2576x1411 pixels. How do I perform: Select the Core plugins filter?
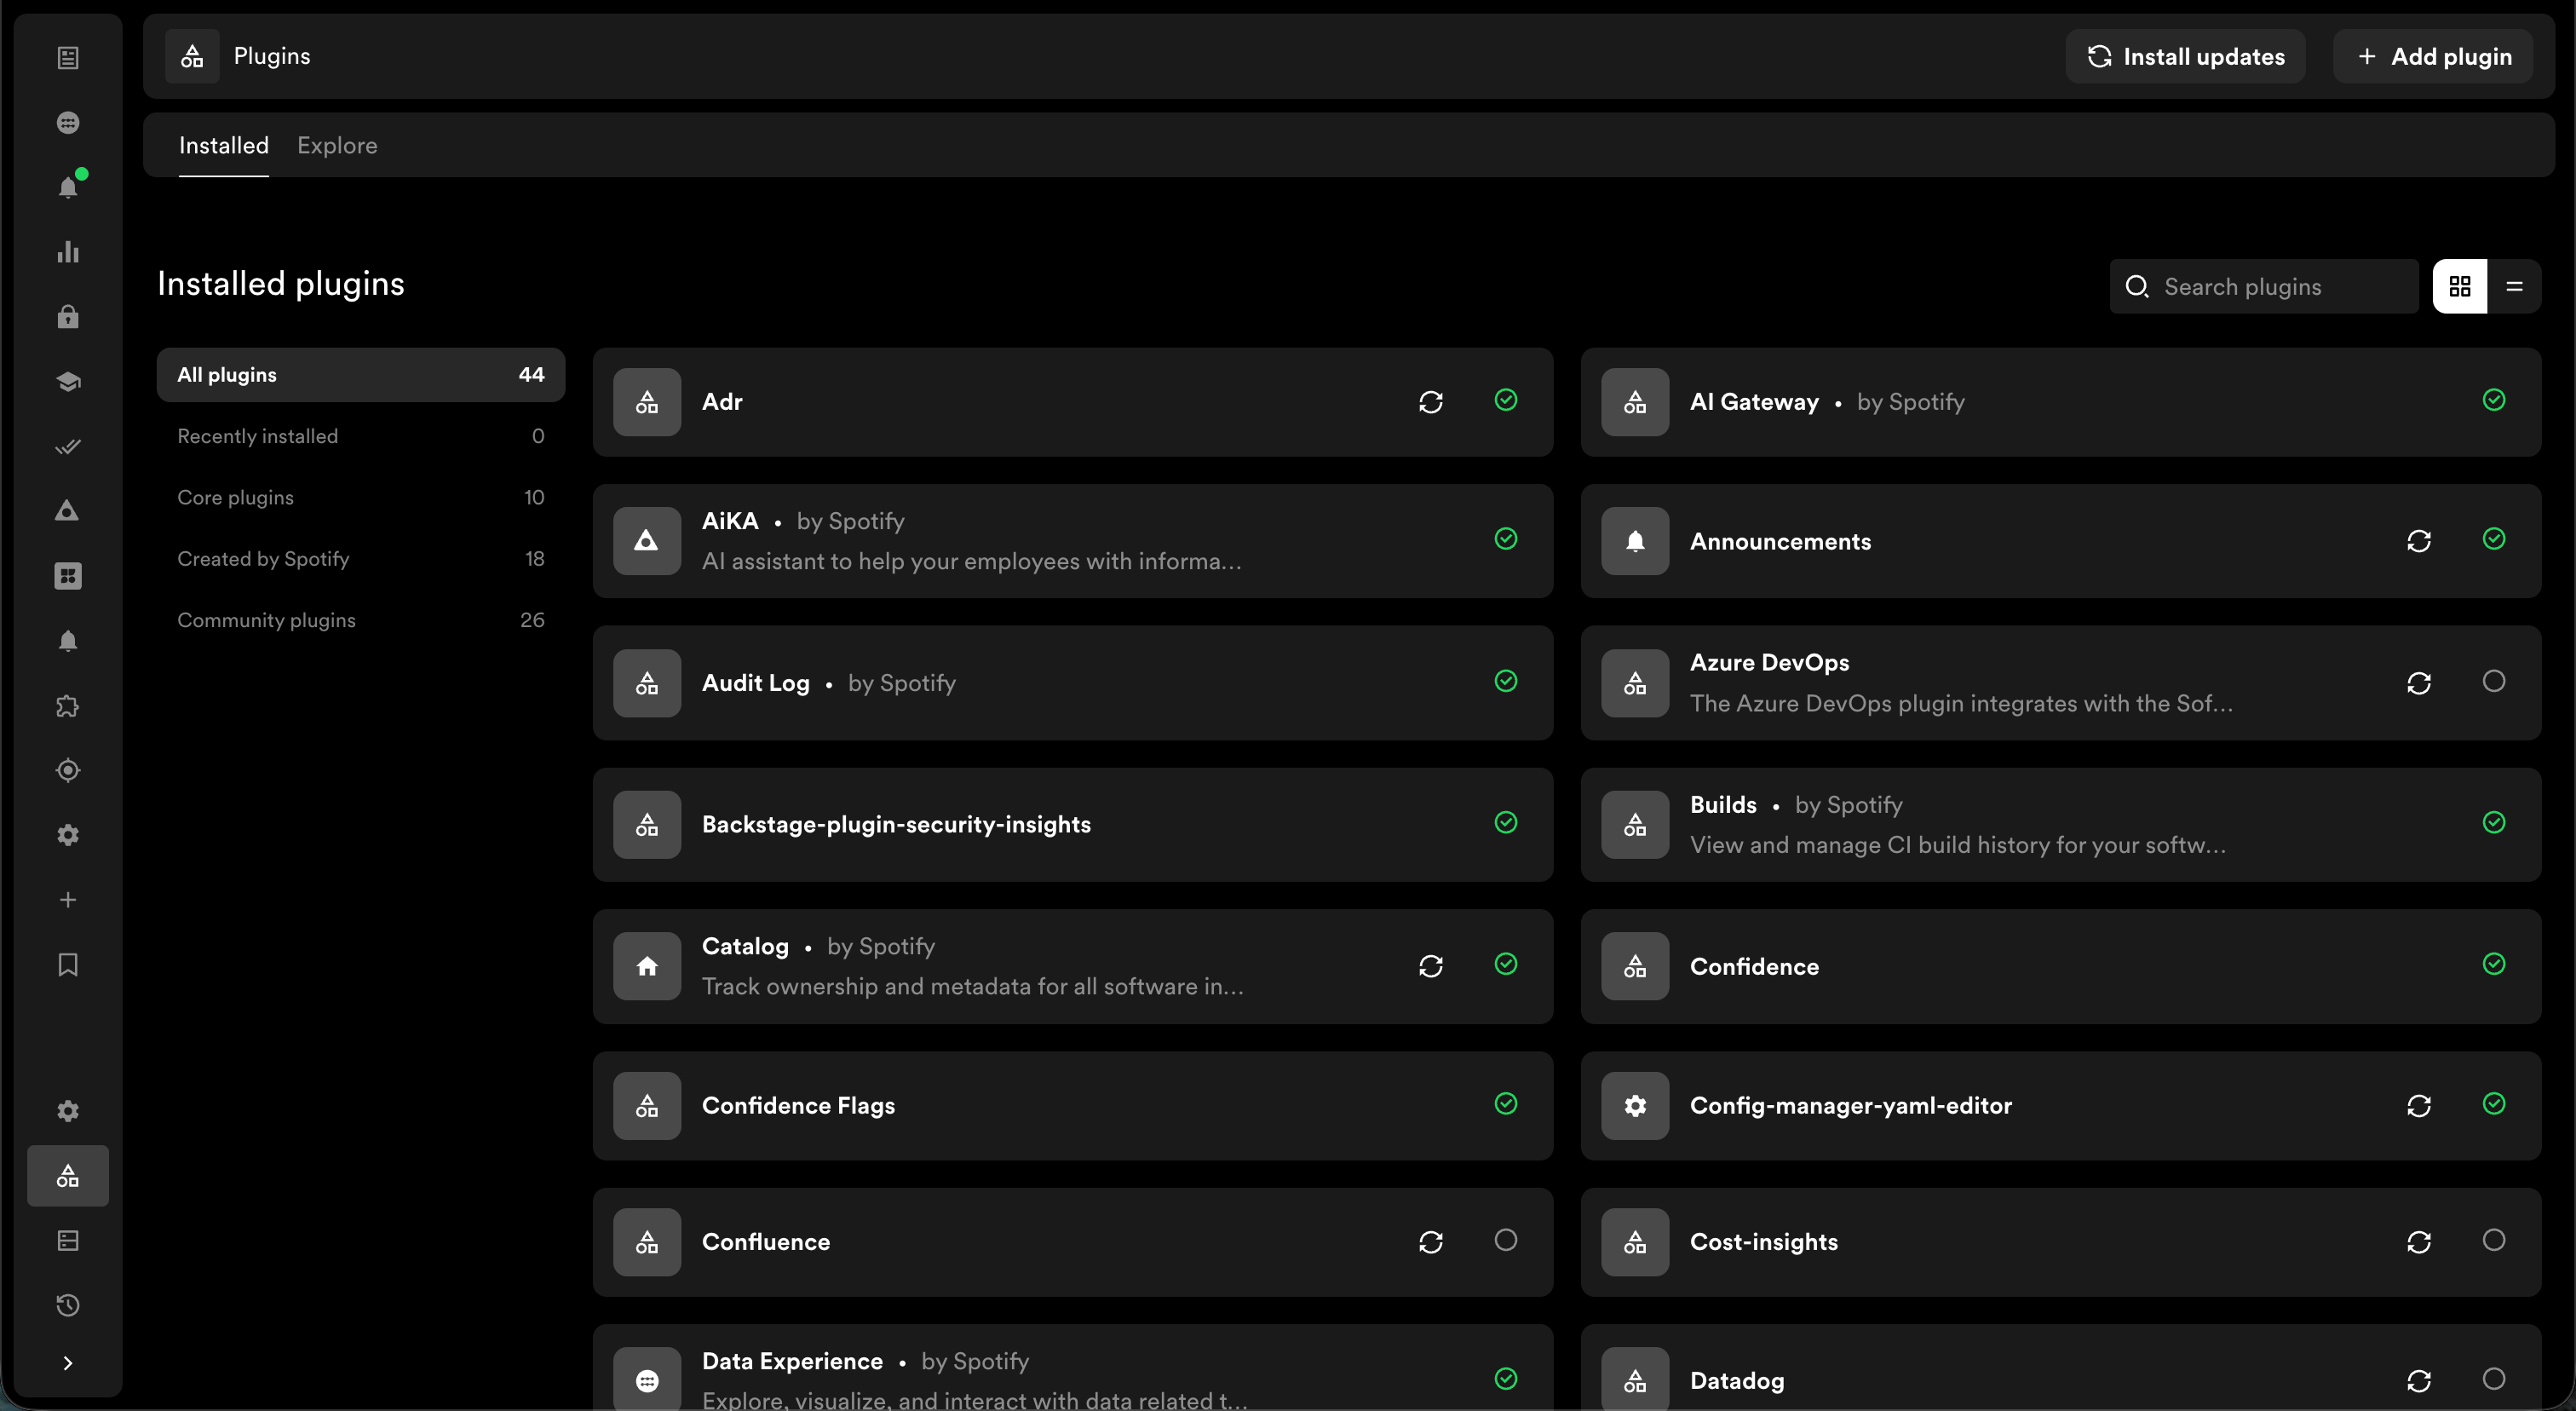pyautogui.click(x=361, y=498)
